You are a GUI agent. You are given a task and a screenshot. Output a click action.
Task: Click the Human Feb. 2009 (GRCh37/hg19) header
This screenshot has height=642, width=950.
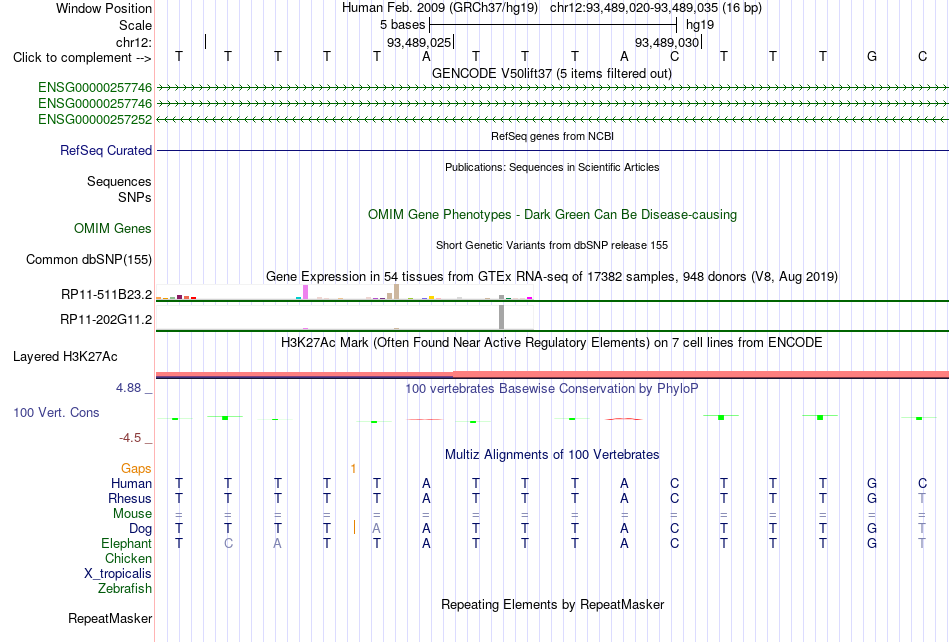click(439, 8)
